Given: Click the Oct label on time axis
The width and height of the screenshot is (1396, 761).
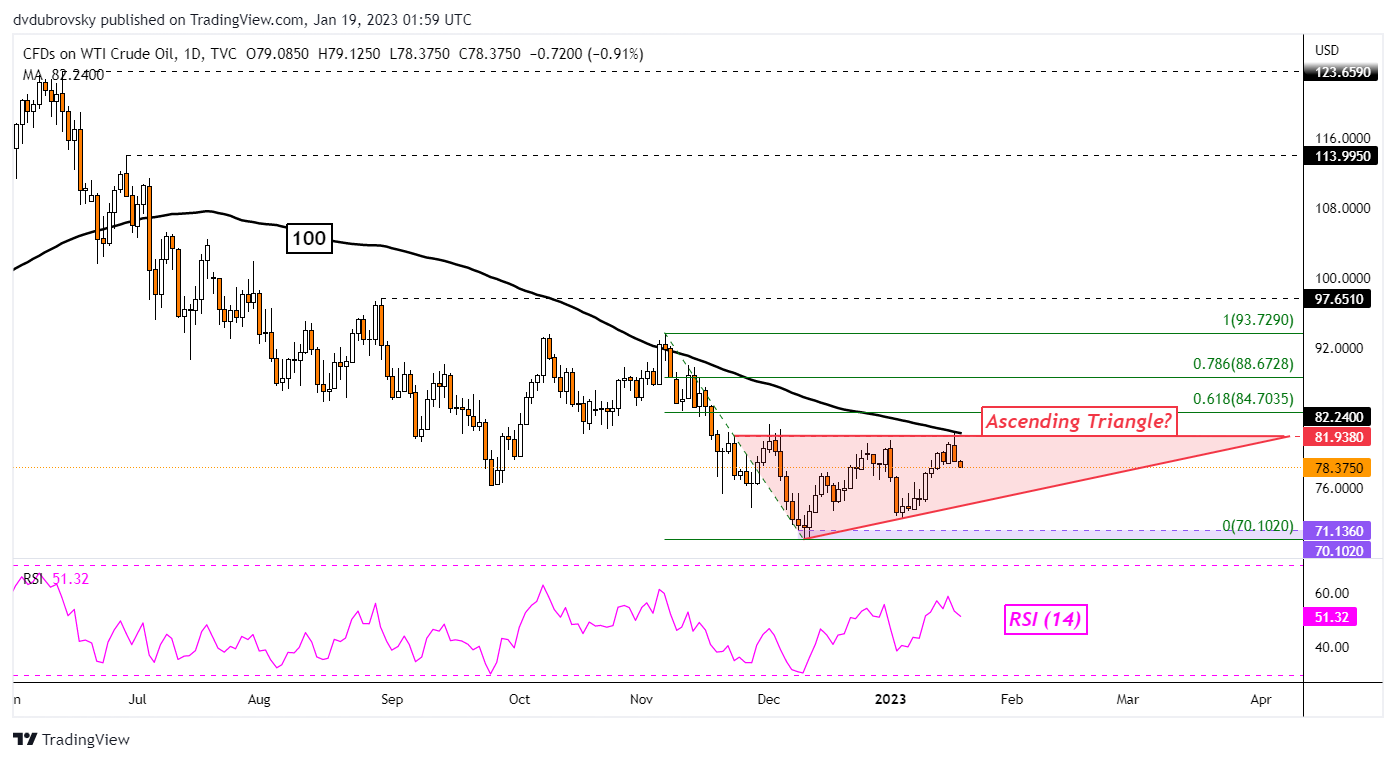Looking at the screenshot, I should pos(519,701).
